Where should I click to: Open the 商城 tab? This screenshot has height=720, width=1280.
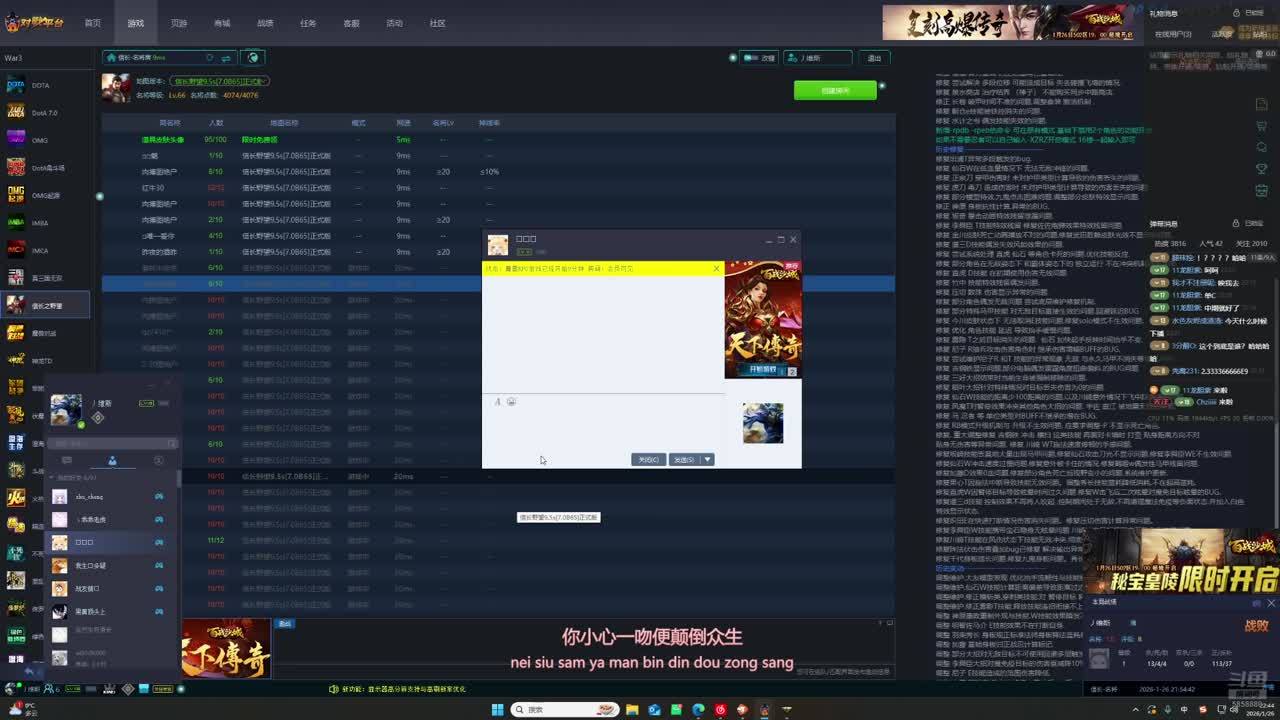222,23
